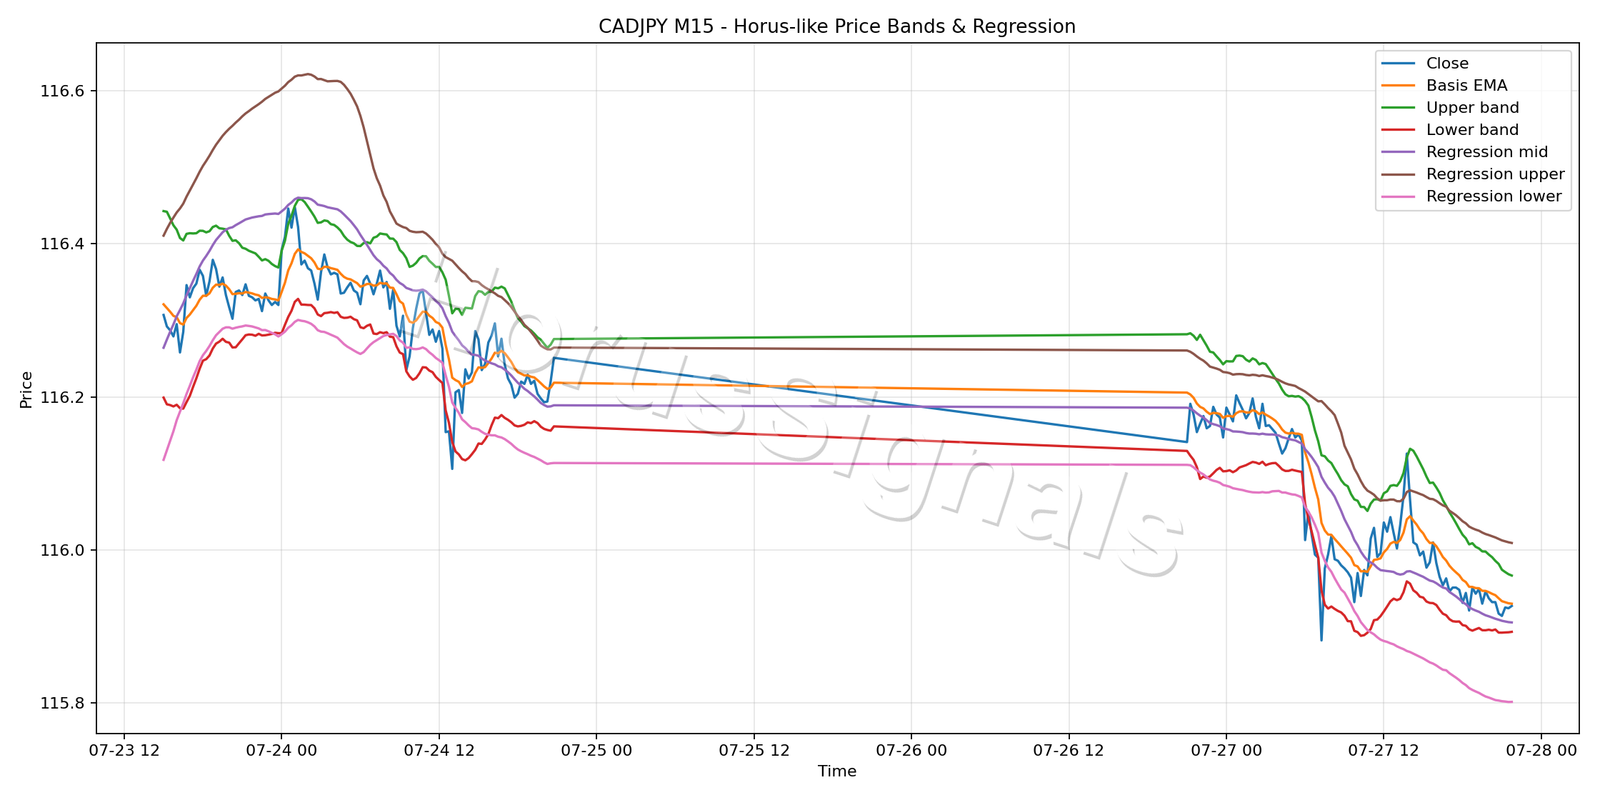Click the 116.4 y-axis tick label
Viewport: 1600px width, 800px height.
(x=63, y=244)
